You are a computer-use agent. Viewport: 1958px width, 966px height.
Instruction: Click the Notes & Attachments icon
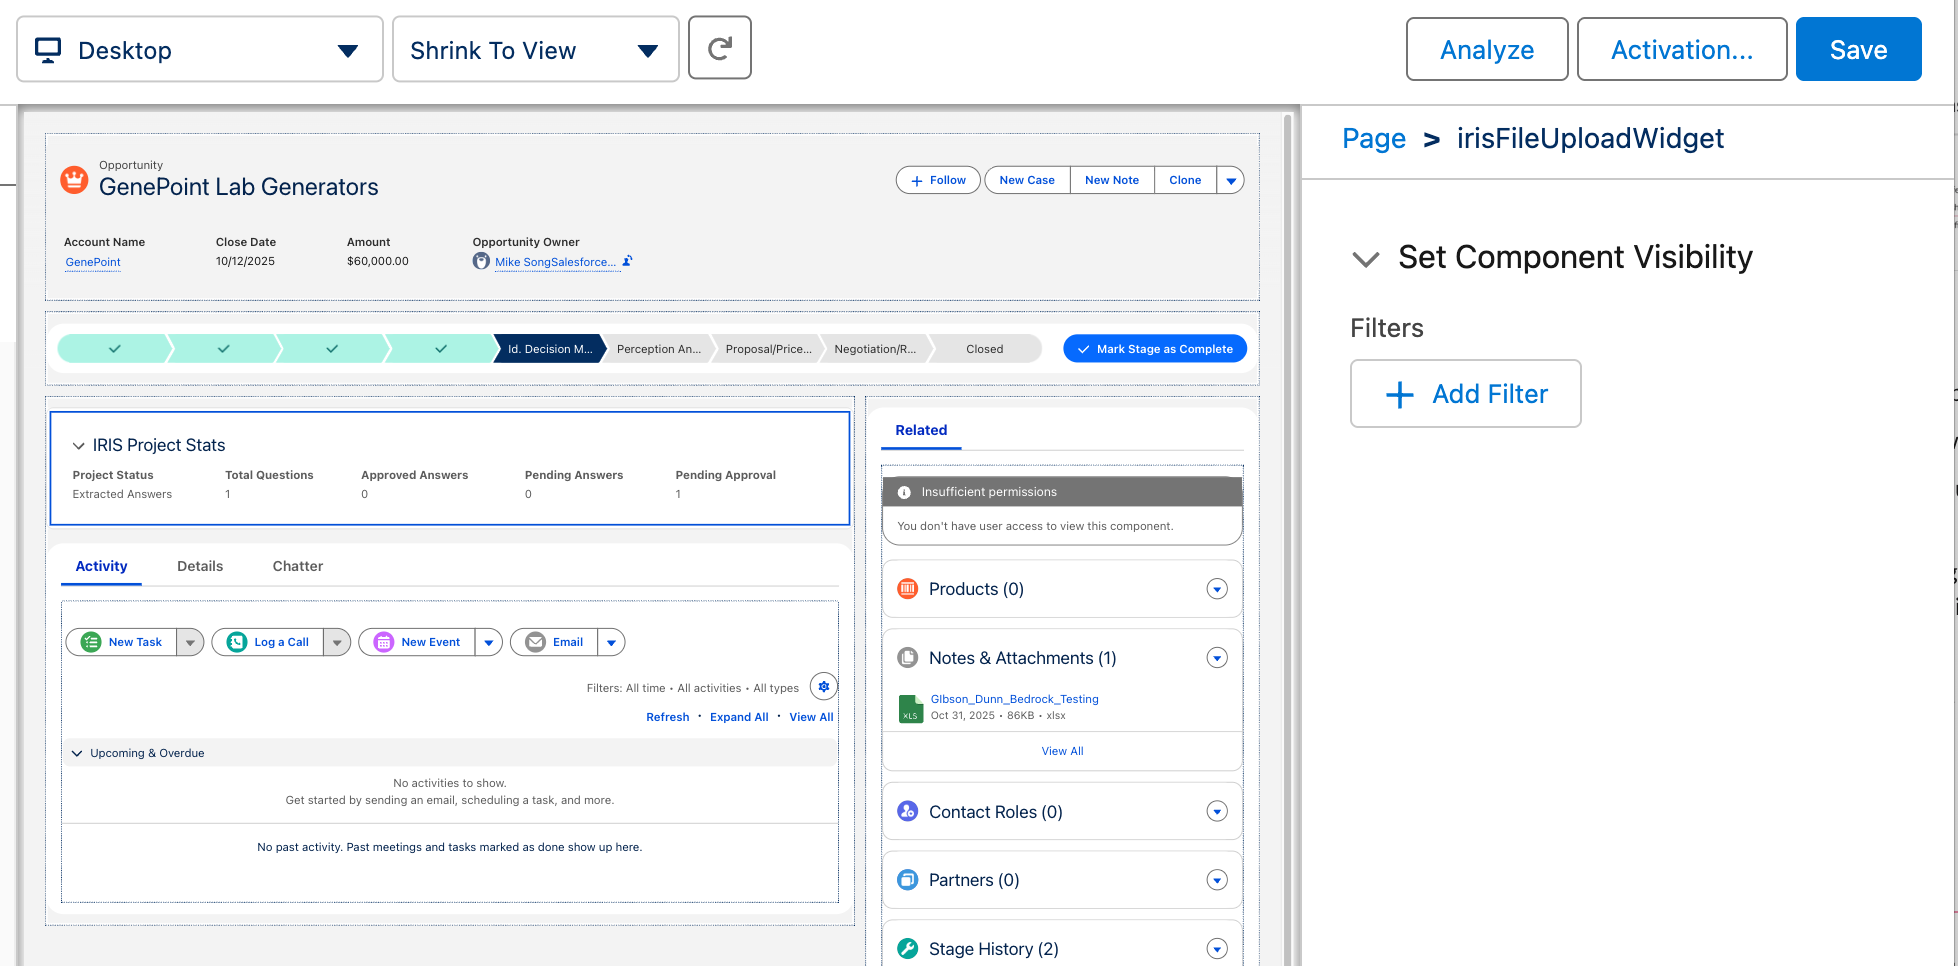(x=908, y=658)
